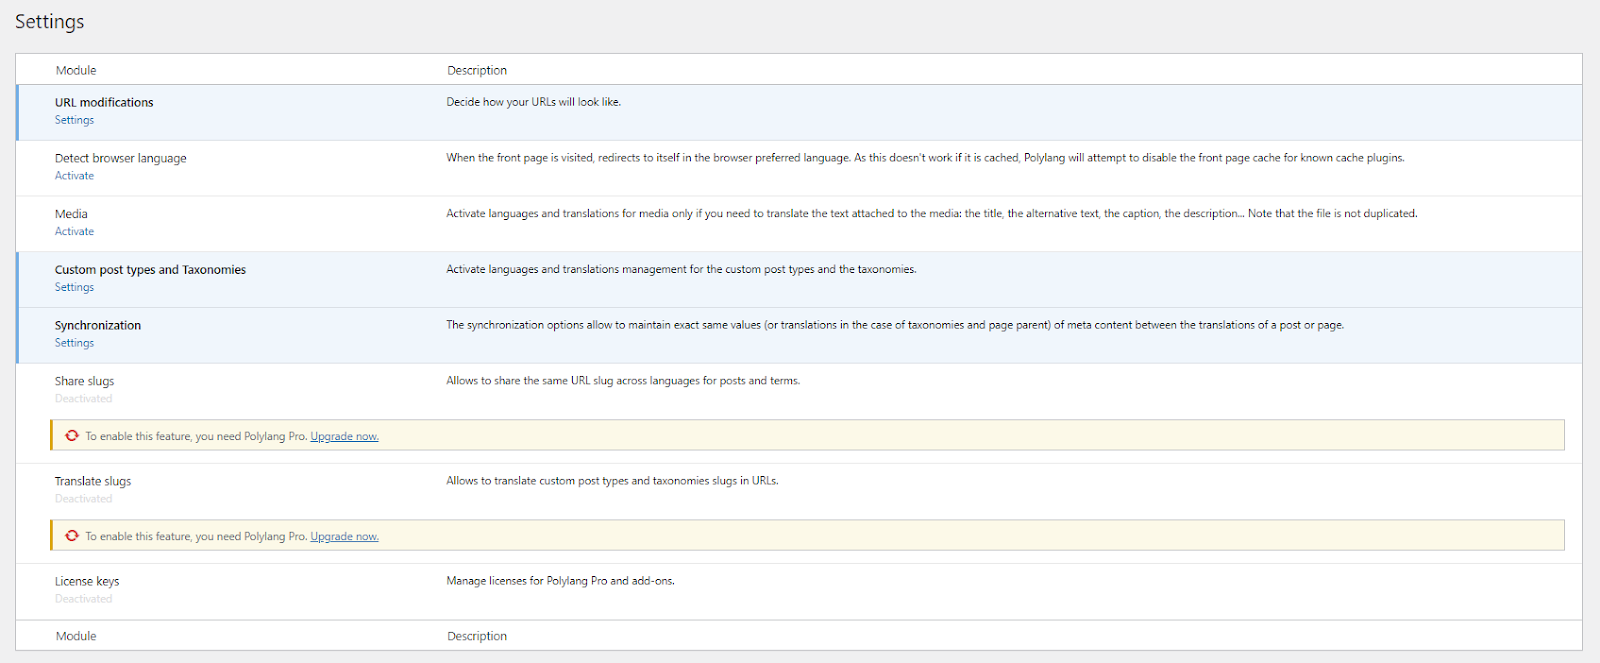Open the Synchronization module Settings link
Screen dimensions: 1600x663
click(74, 343)
